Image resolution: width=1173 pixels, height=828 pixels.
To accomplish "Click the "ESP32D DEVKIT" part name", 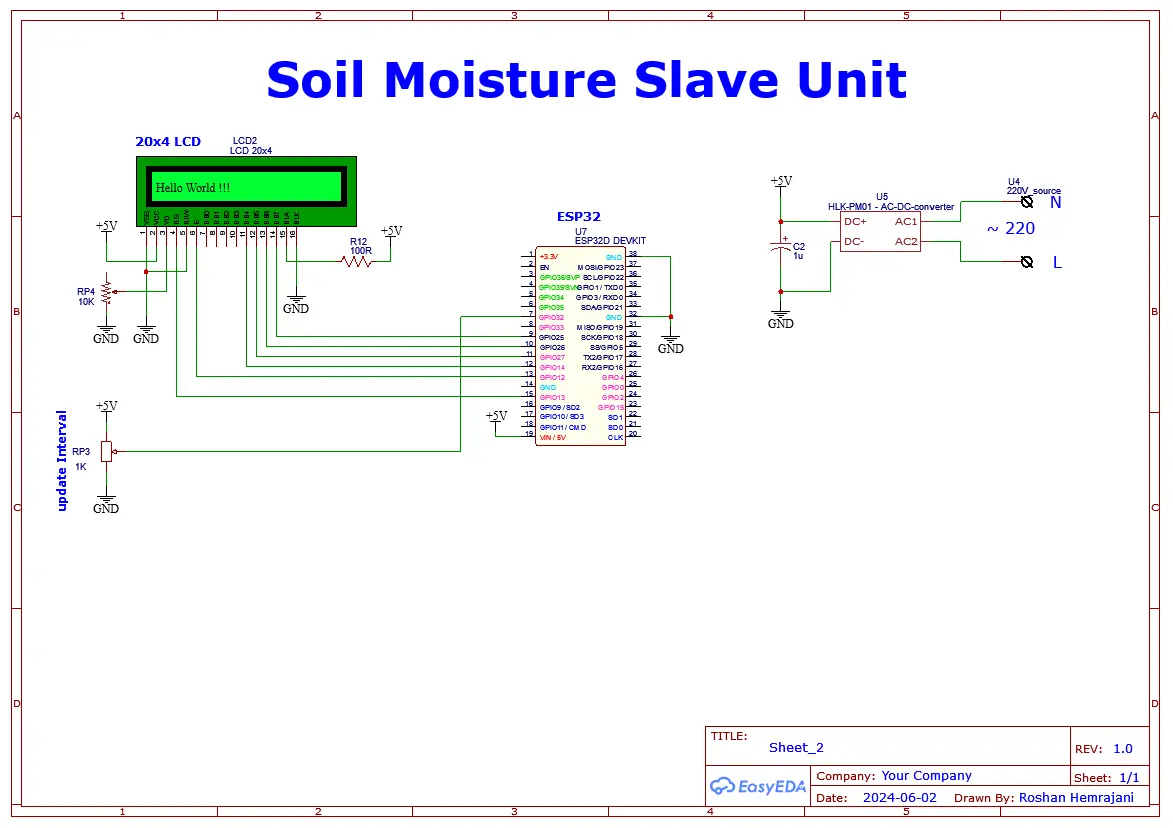I will point(610,241).
